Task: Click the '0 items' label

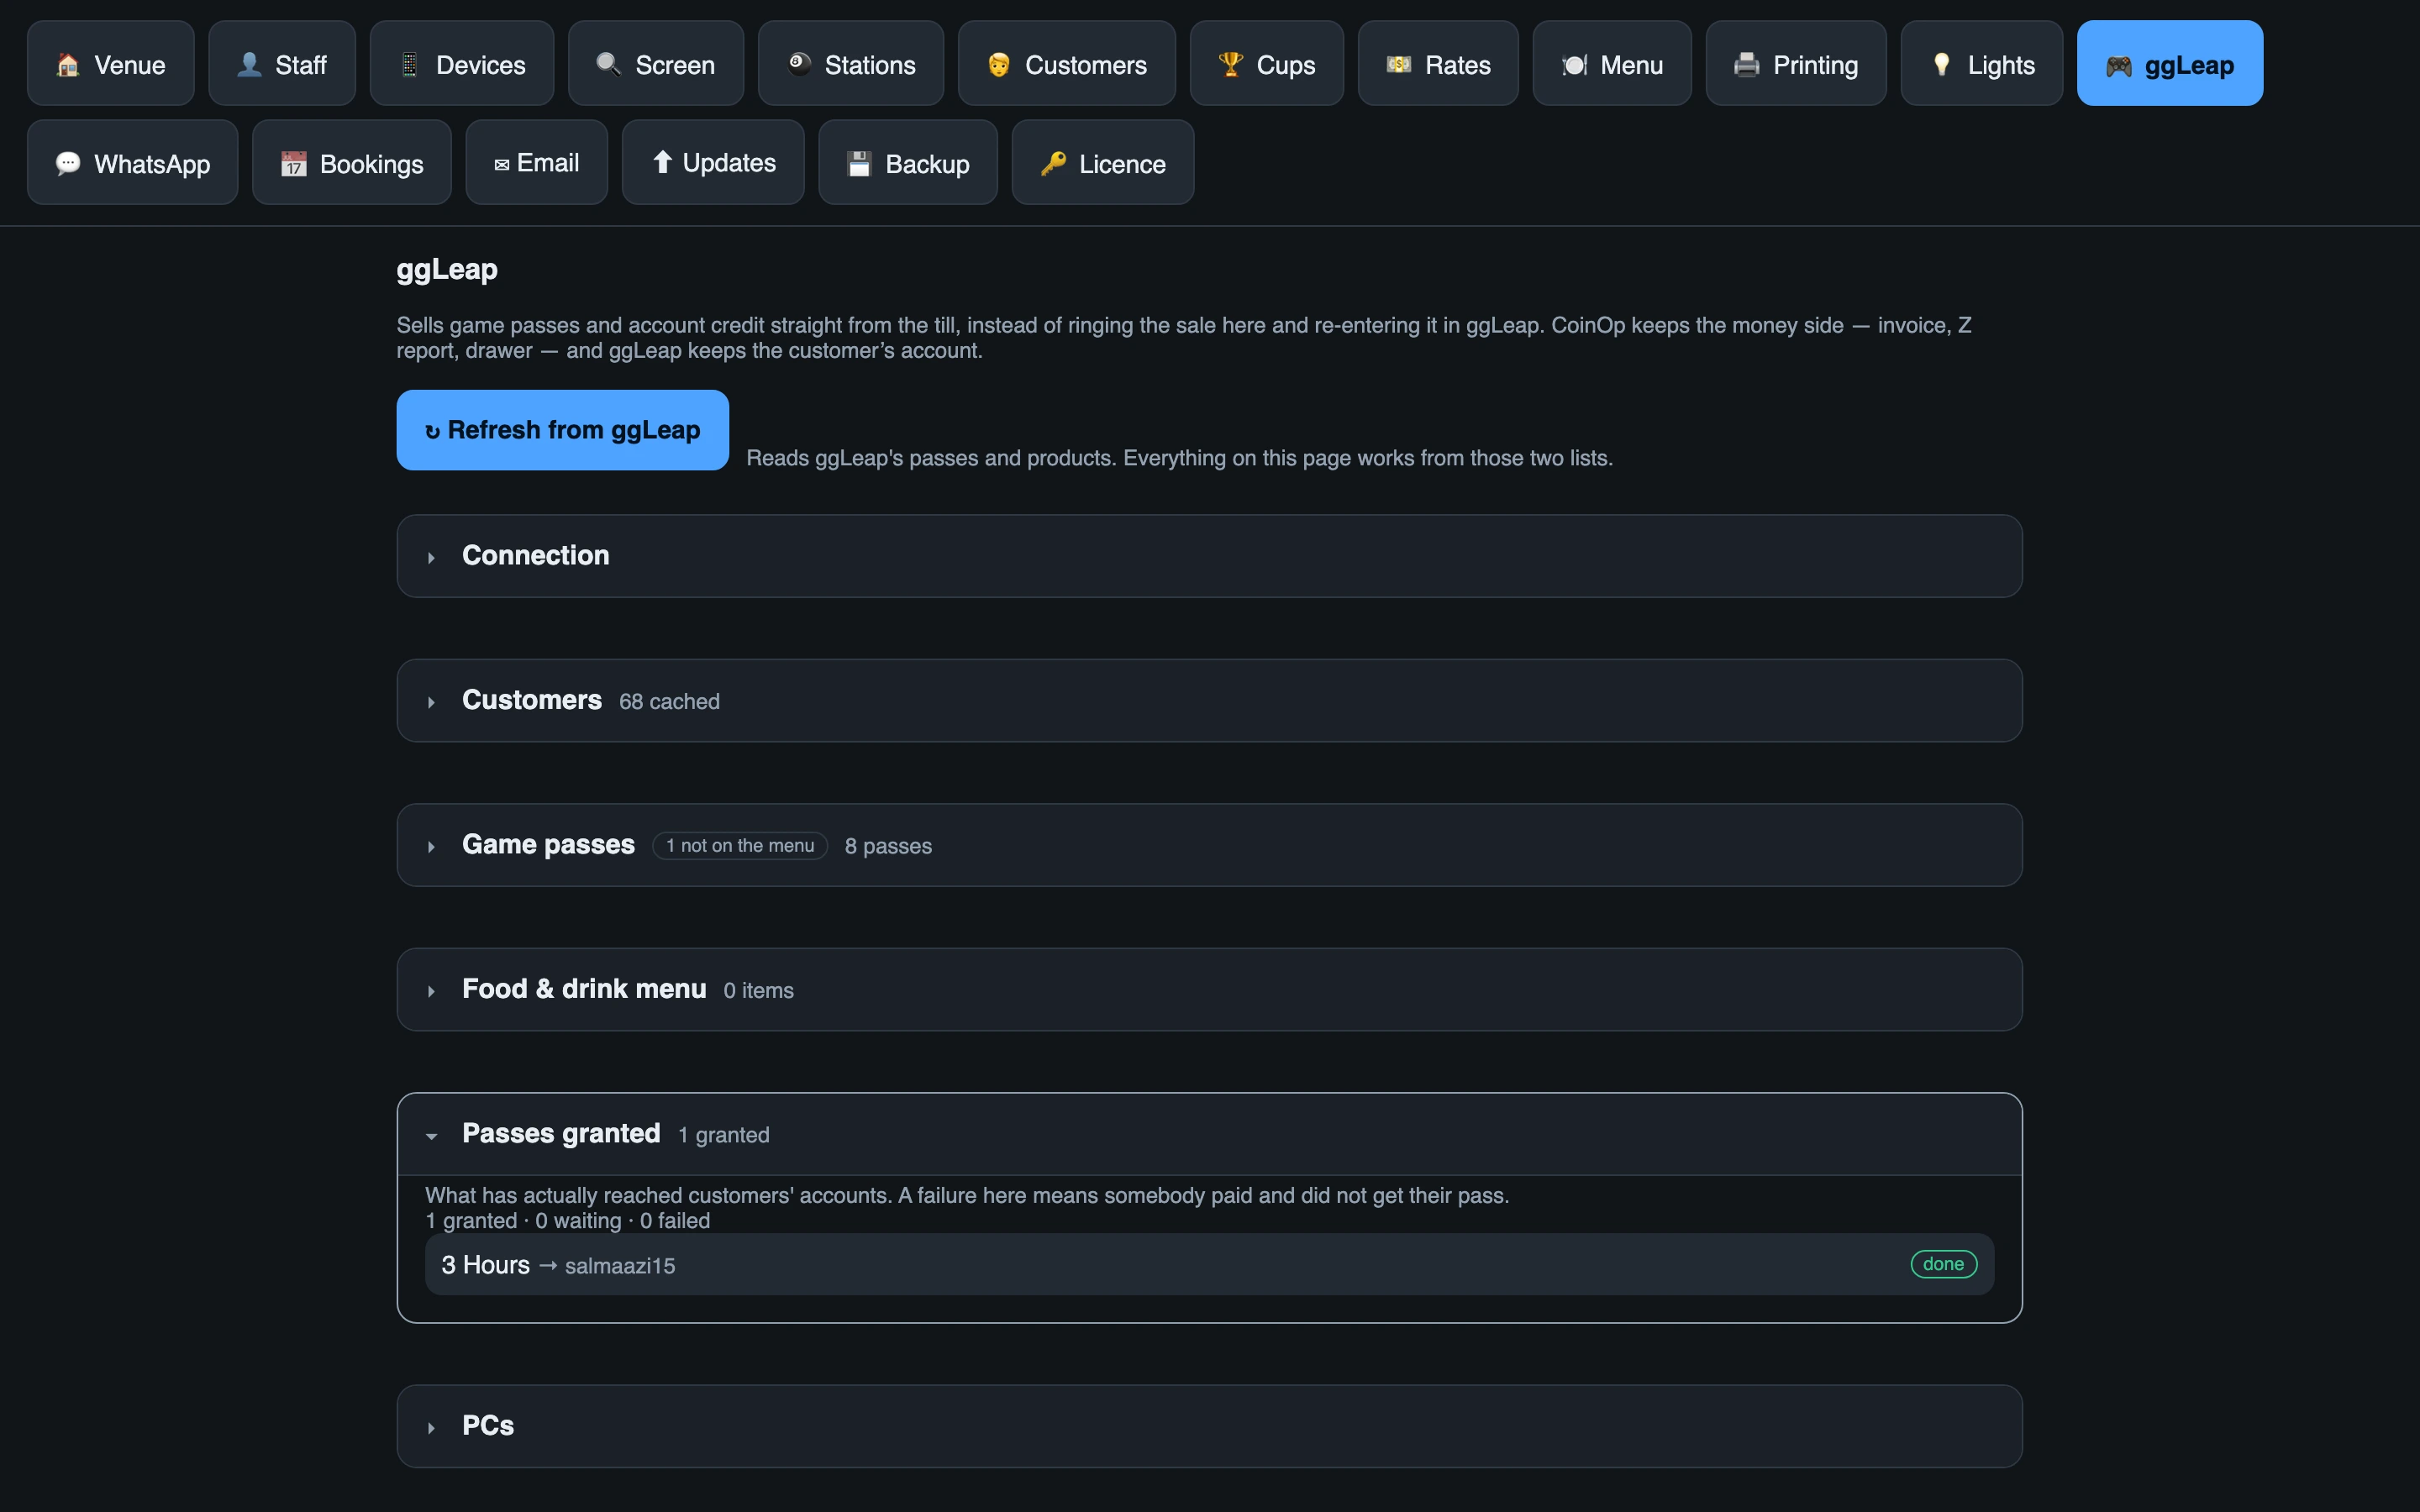Action: tap(758, 990)
